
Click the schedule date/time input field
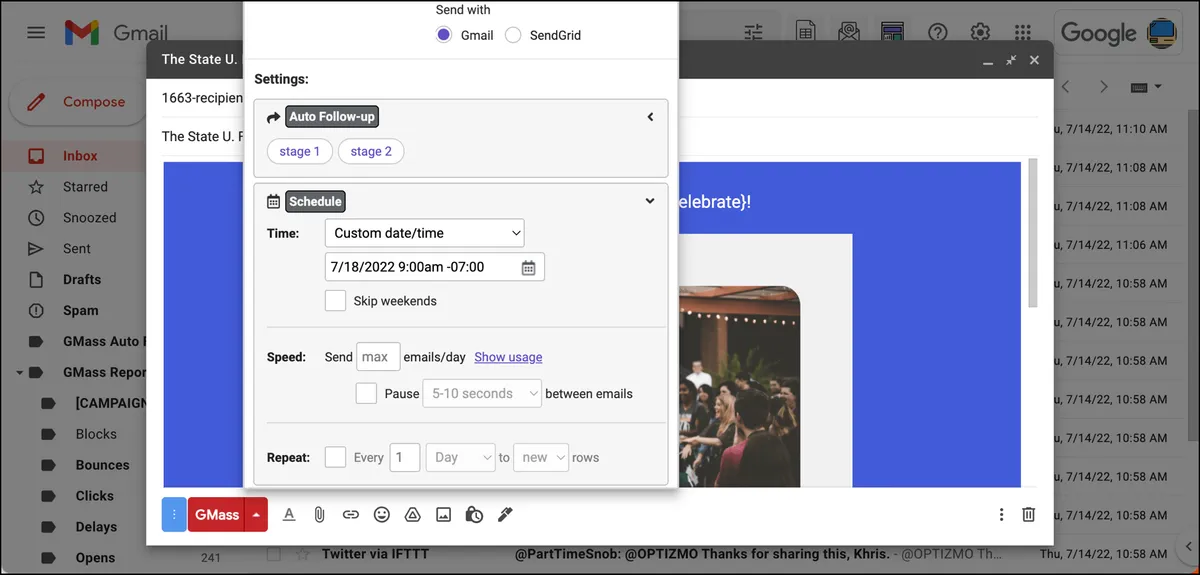[x=435, y=267]
